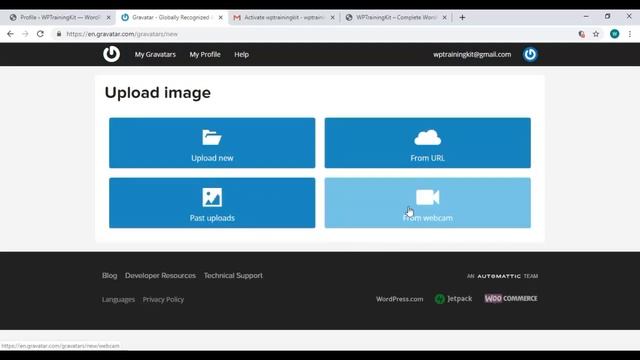Viewport: 640px width, 360px height.
Task: Open Chrome three-dot menu
Action: [630, 34]
